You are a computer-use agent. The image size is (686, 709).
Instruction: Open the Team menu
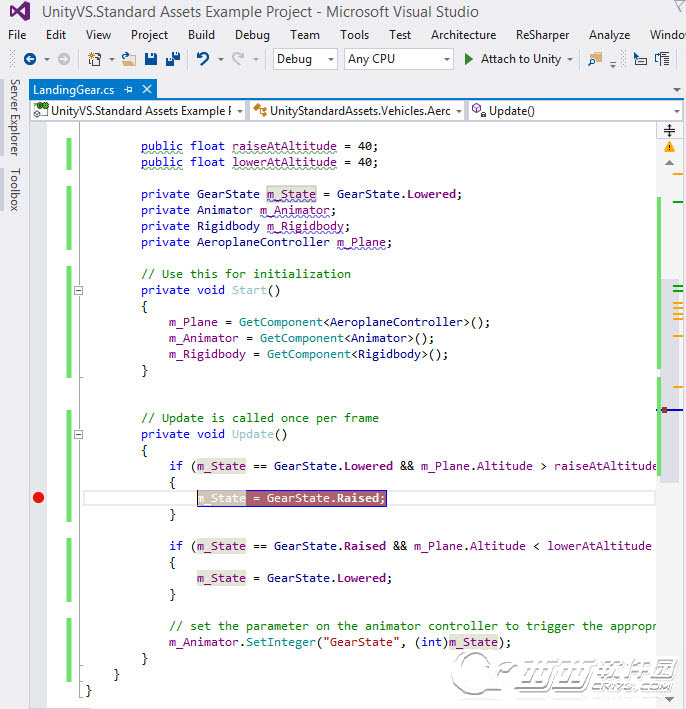[x=305, y=35]
